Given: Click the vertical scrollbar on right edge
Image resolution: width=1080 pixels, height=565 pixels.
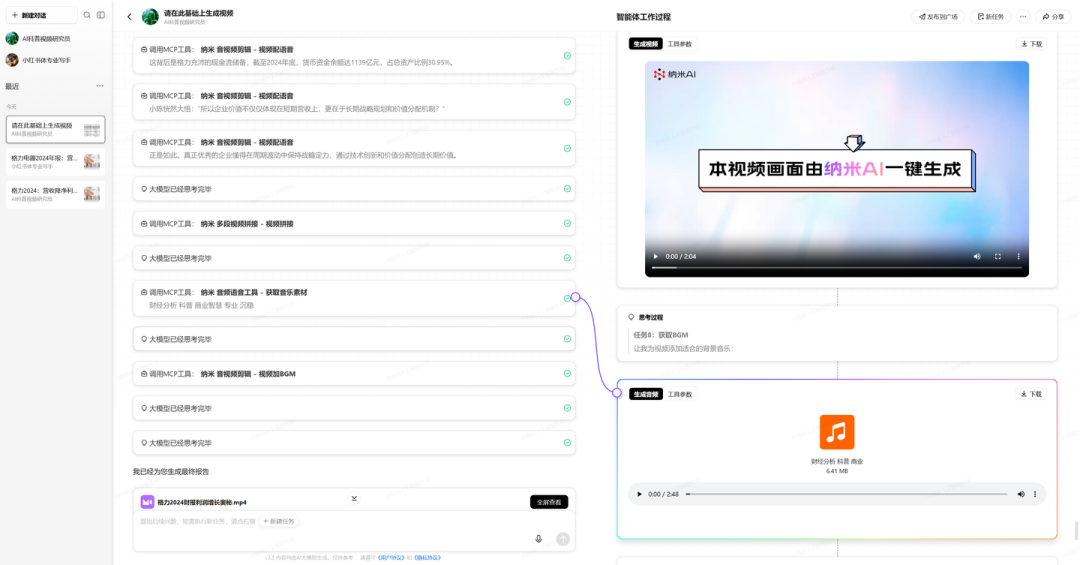Looking at the screenshot, I should [1077, 531].
